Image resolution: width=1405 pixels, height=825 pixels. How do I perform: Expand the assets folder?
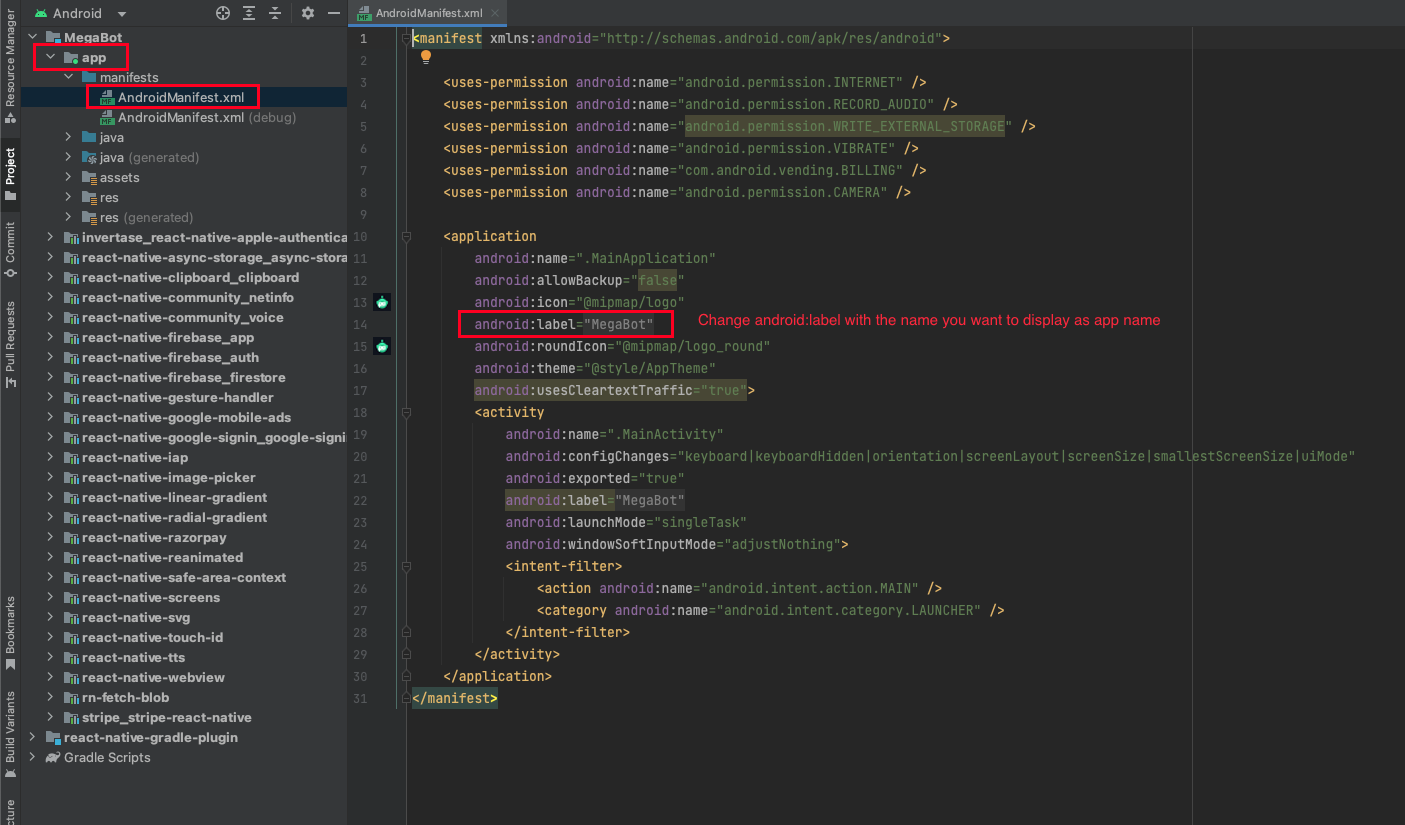pyautogui.click(x=69, y=177)
